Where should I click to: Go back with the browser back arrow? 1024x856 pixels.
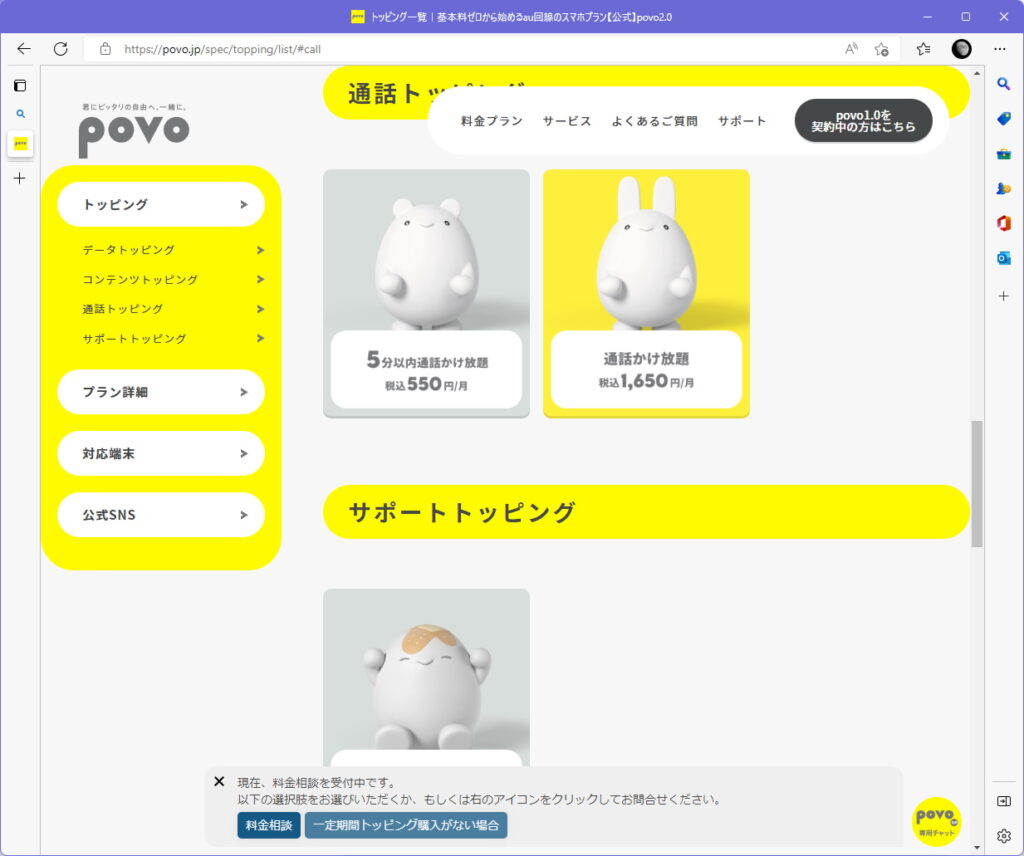(24, 49)
